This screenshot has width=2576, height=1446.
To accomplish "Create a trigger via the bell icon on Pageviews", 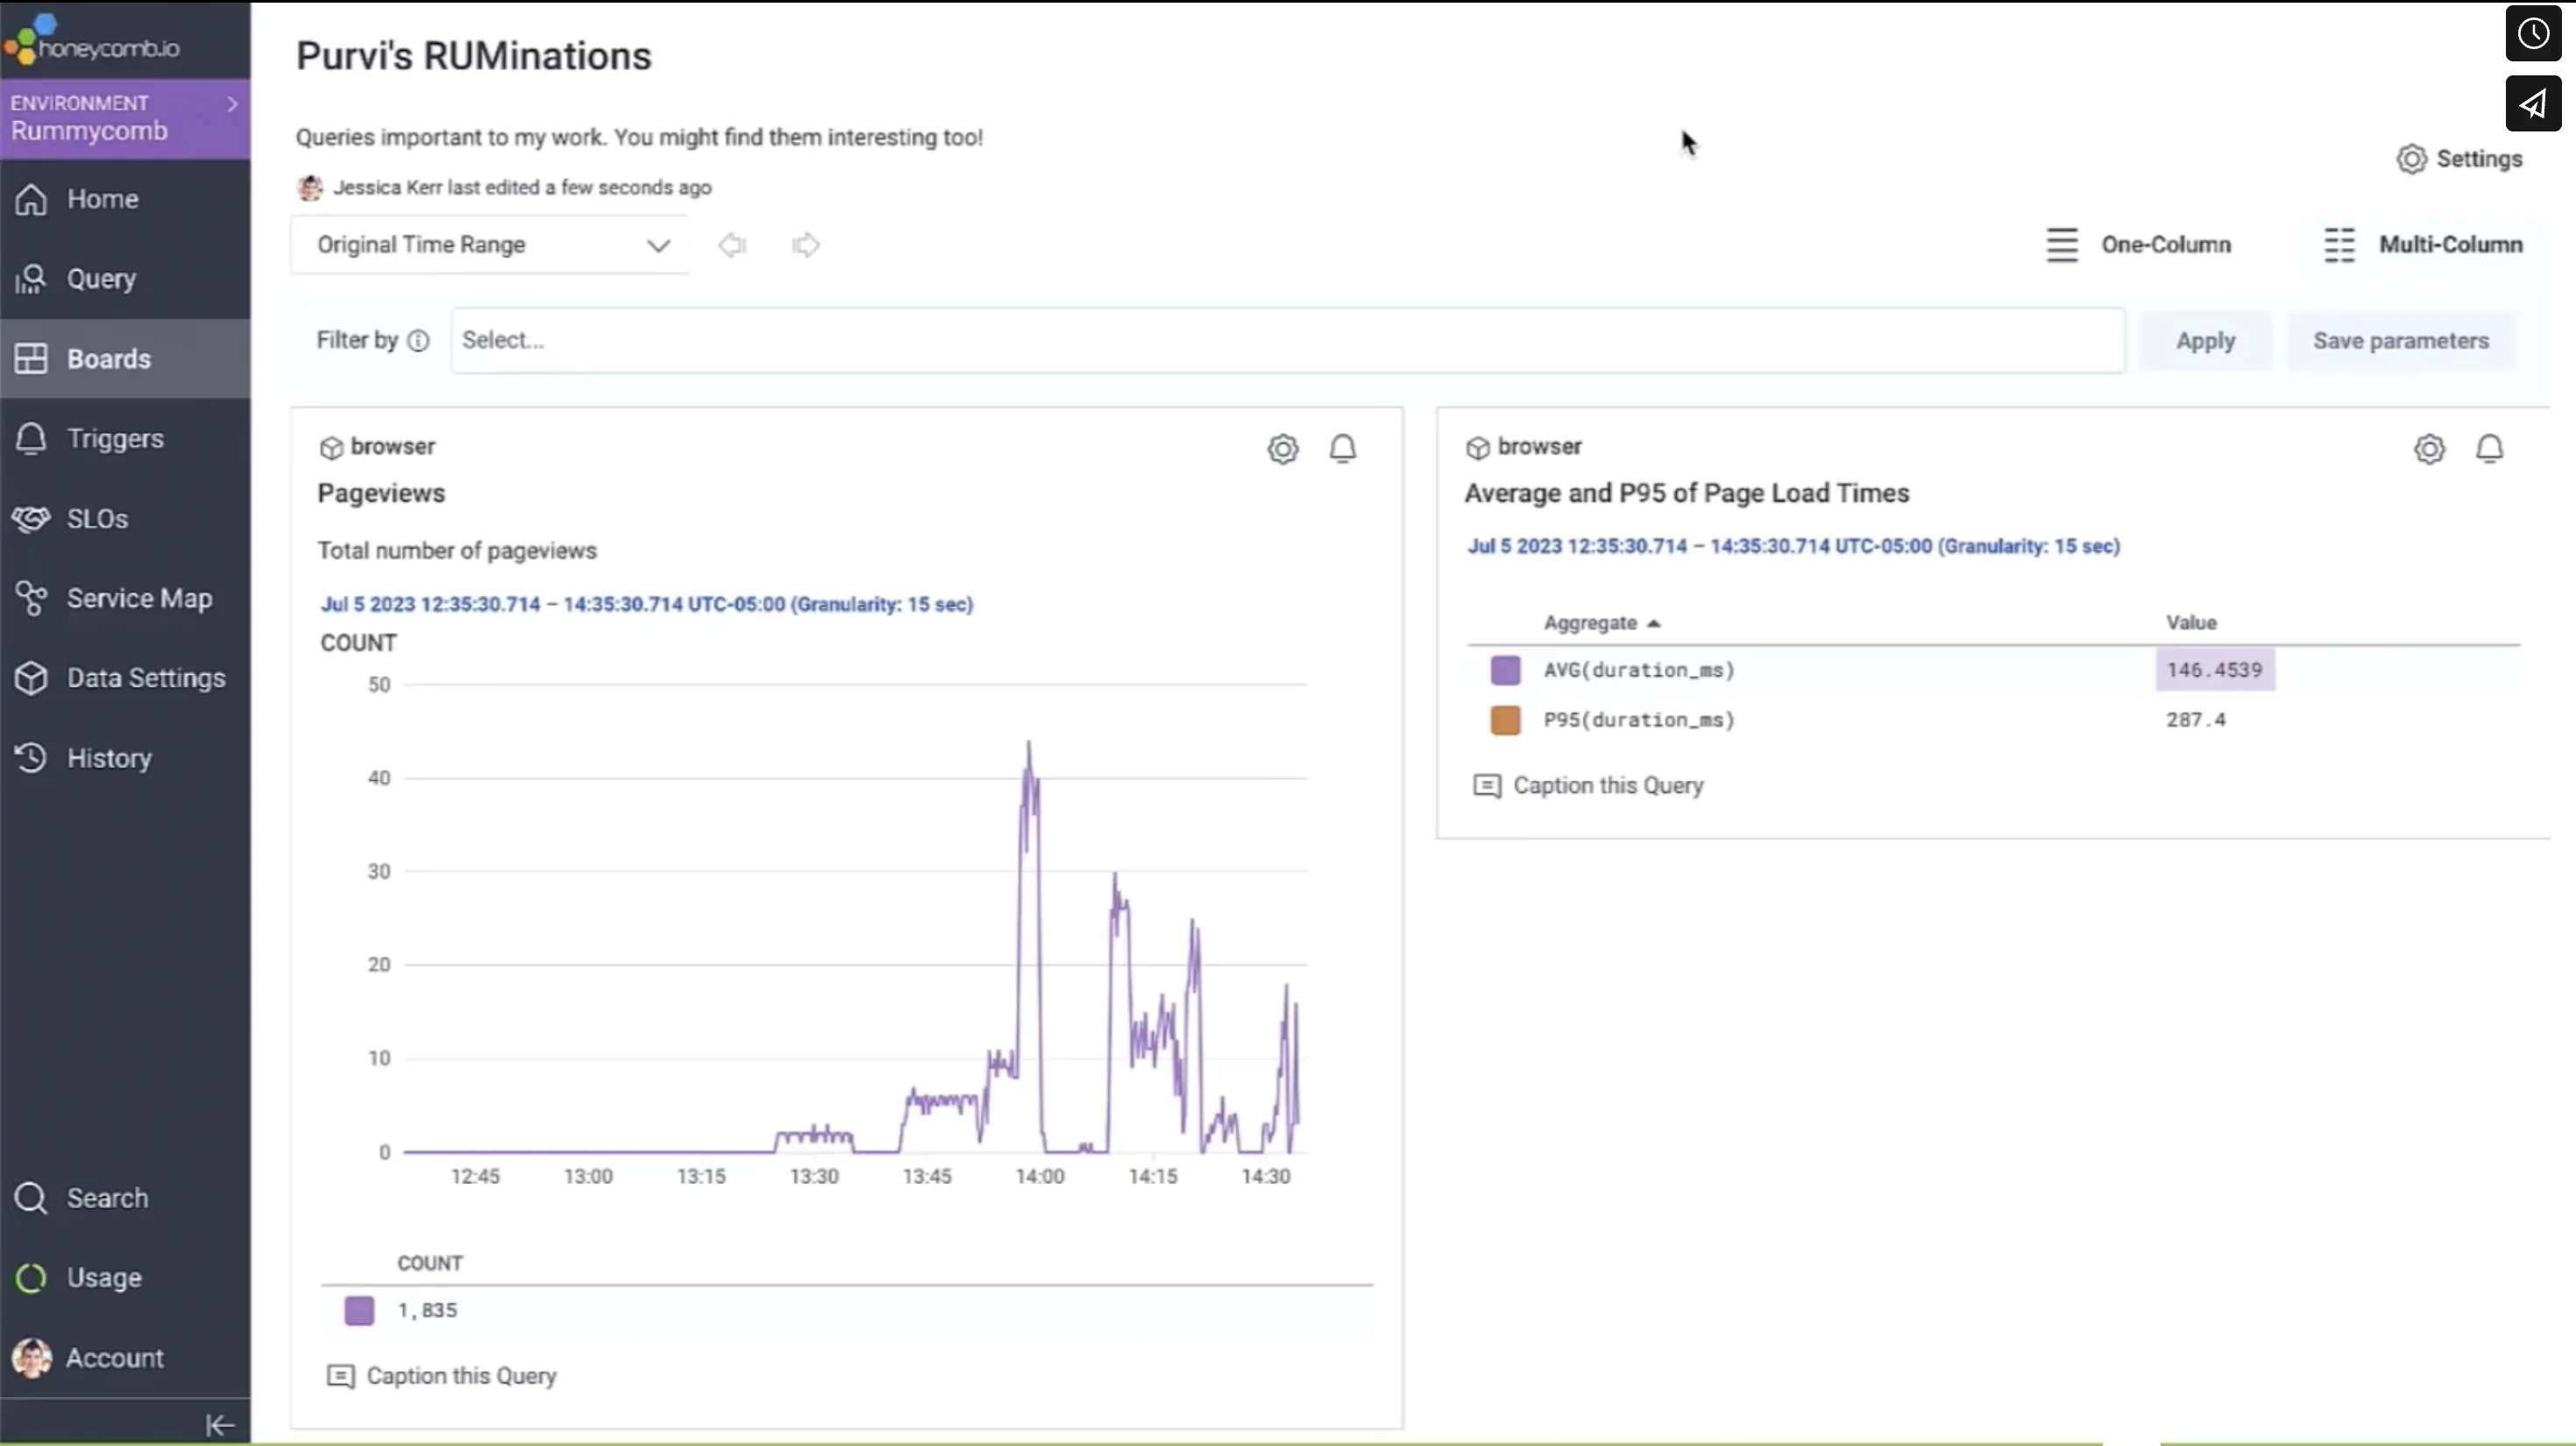I will [1343, 449].
